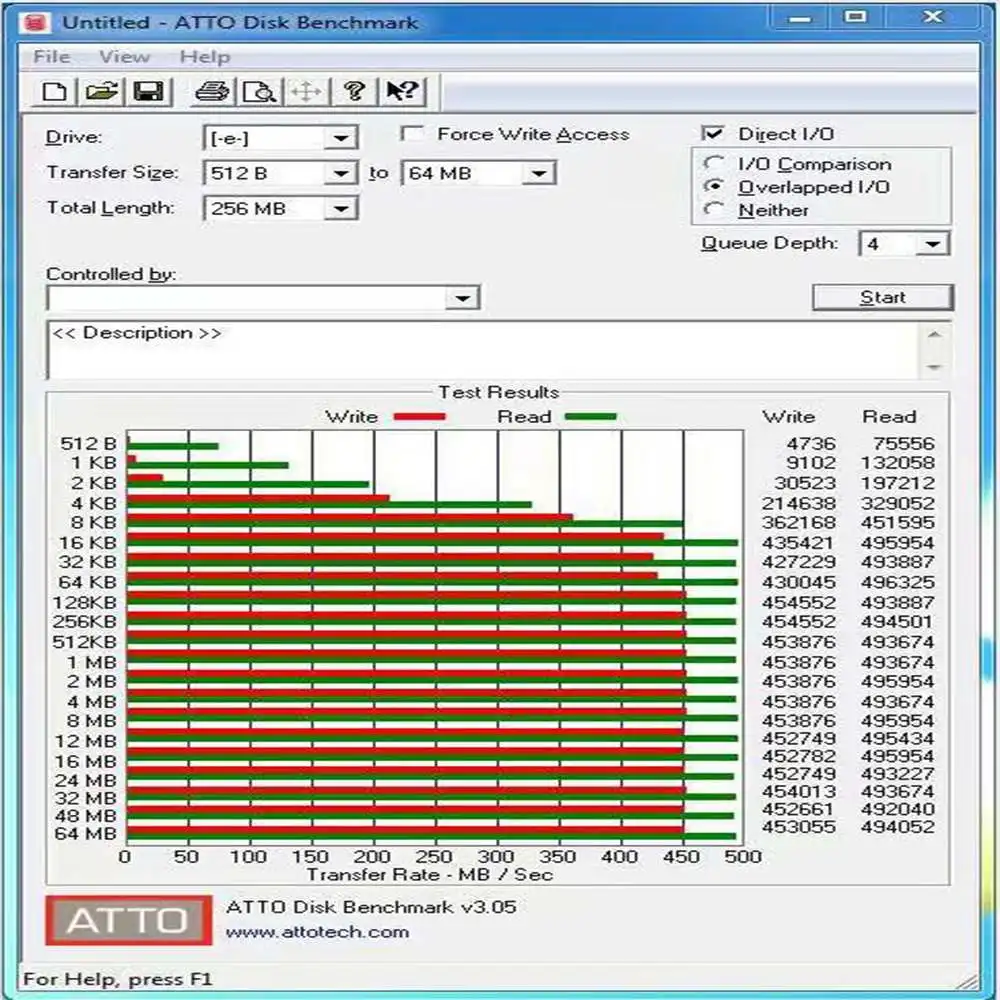The image size is (1000, 1000).
Task: Maximize the ATTO Disk Benchmark window
Action: click(x=855, y=17)
